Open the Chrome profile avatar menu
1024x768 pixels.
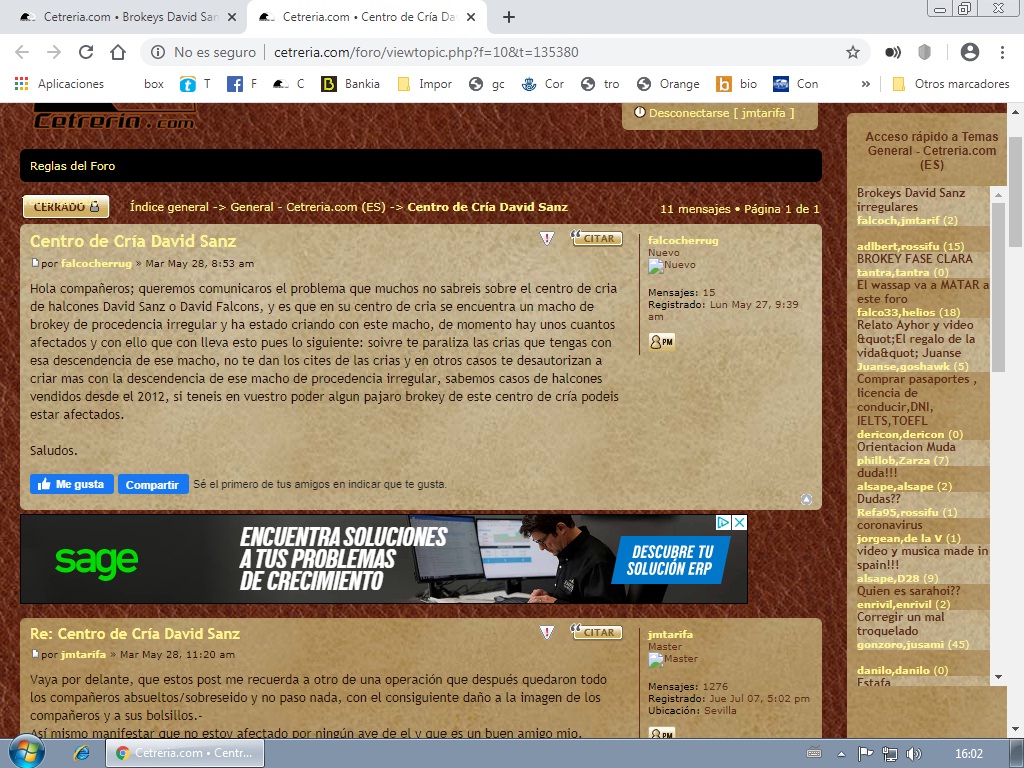tap(969, 52)
